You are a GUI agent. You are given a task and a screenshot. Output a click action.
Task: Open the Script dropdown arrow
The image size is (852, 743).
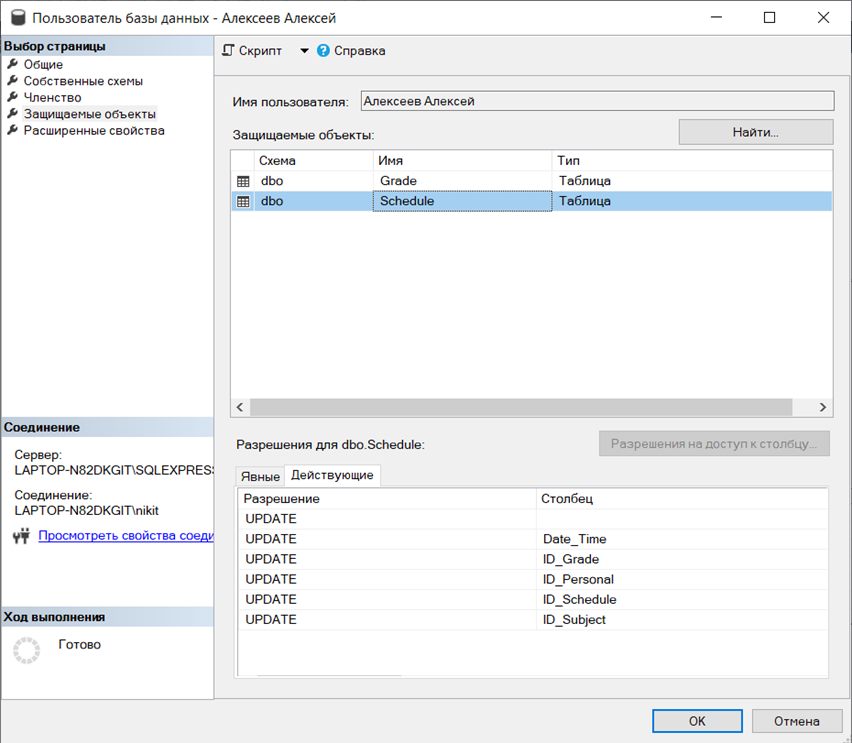(x=304, y=51)
